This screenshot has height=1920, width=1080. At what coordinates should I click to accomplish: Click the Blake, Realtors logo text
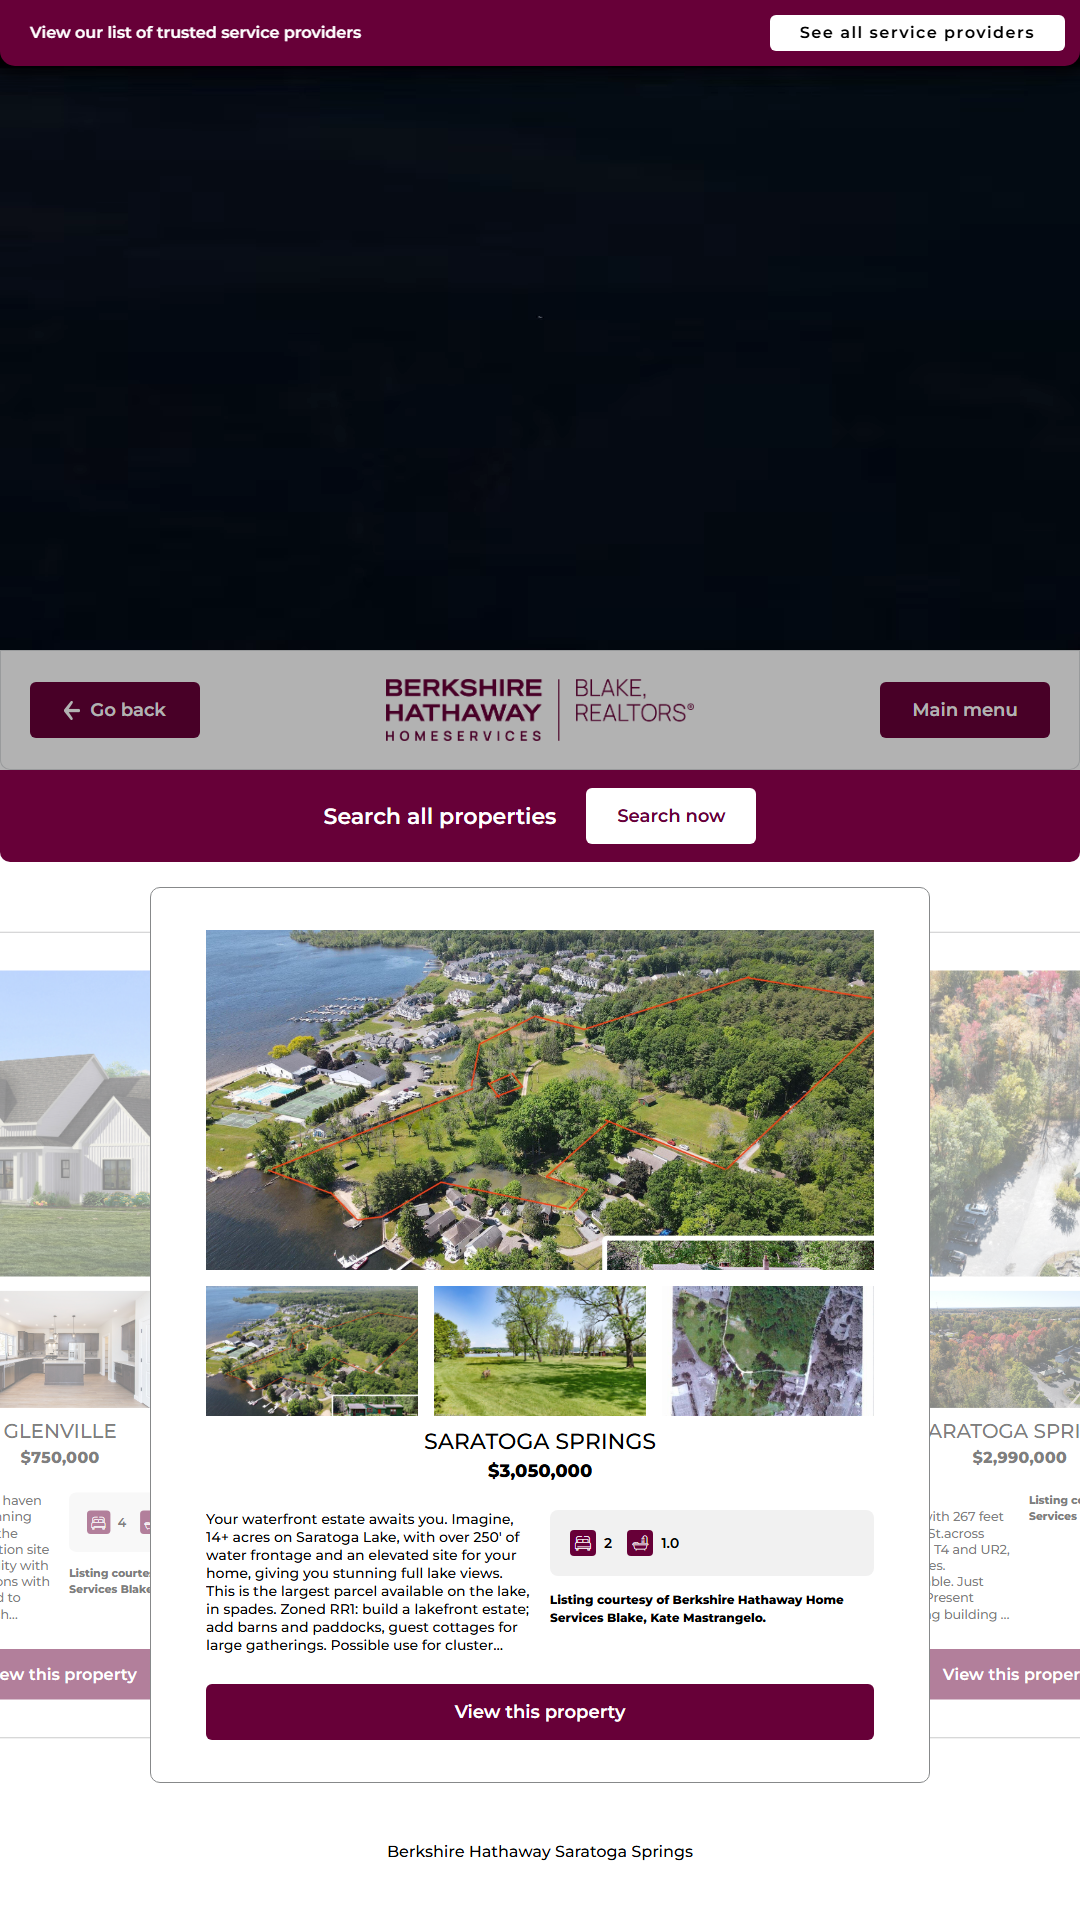(634, 701)
